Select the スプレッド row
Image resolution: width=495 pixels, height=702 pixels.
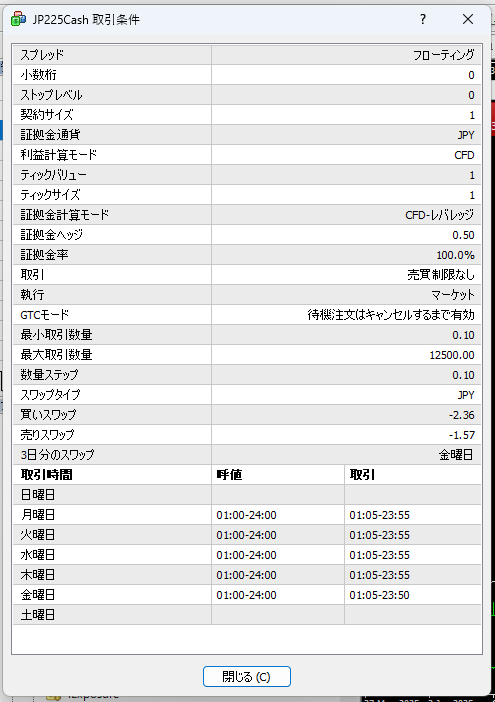tap(247, 55)
